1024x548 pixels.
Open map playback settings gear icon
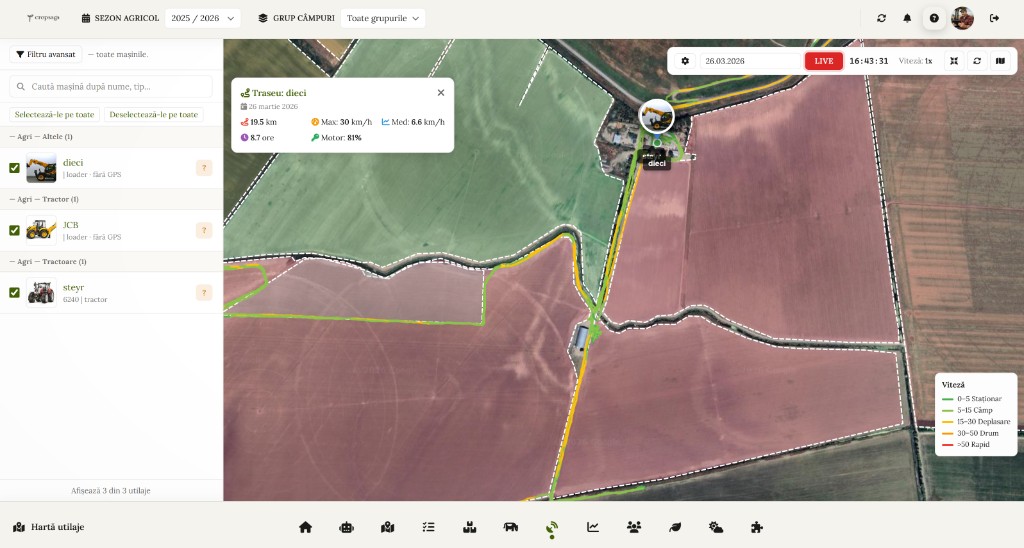pos(685,61)
